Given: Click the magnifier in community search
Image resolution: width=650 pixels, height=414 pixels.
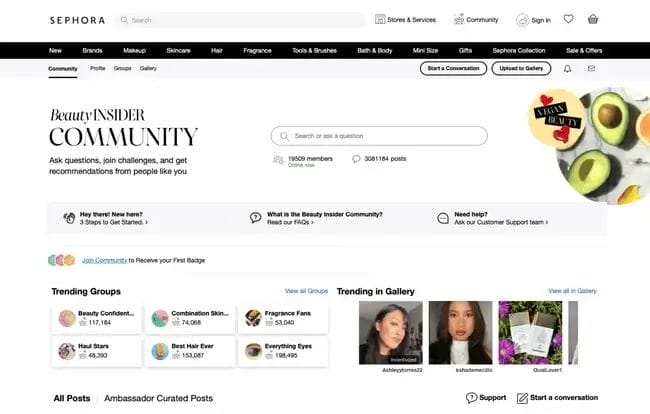Looking at the screenshot, I should (x=284, y=136).
